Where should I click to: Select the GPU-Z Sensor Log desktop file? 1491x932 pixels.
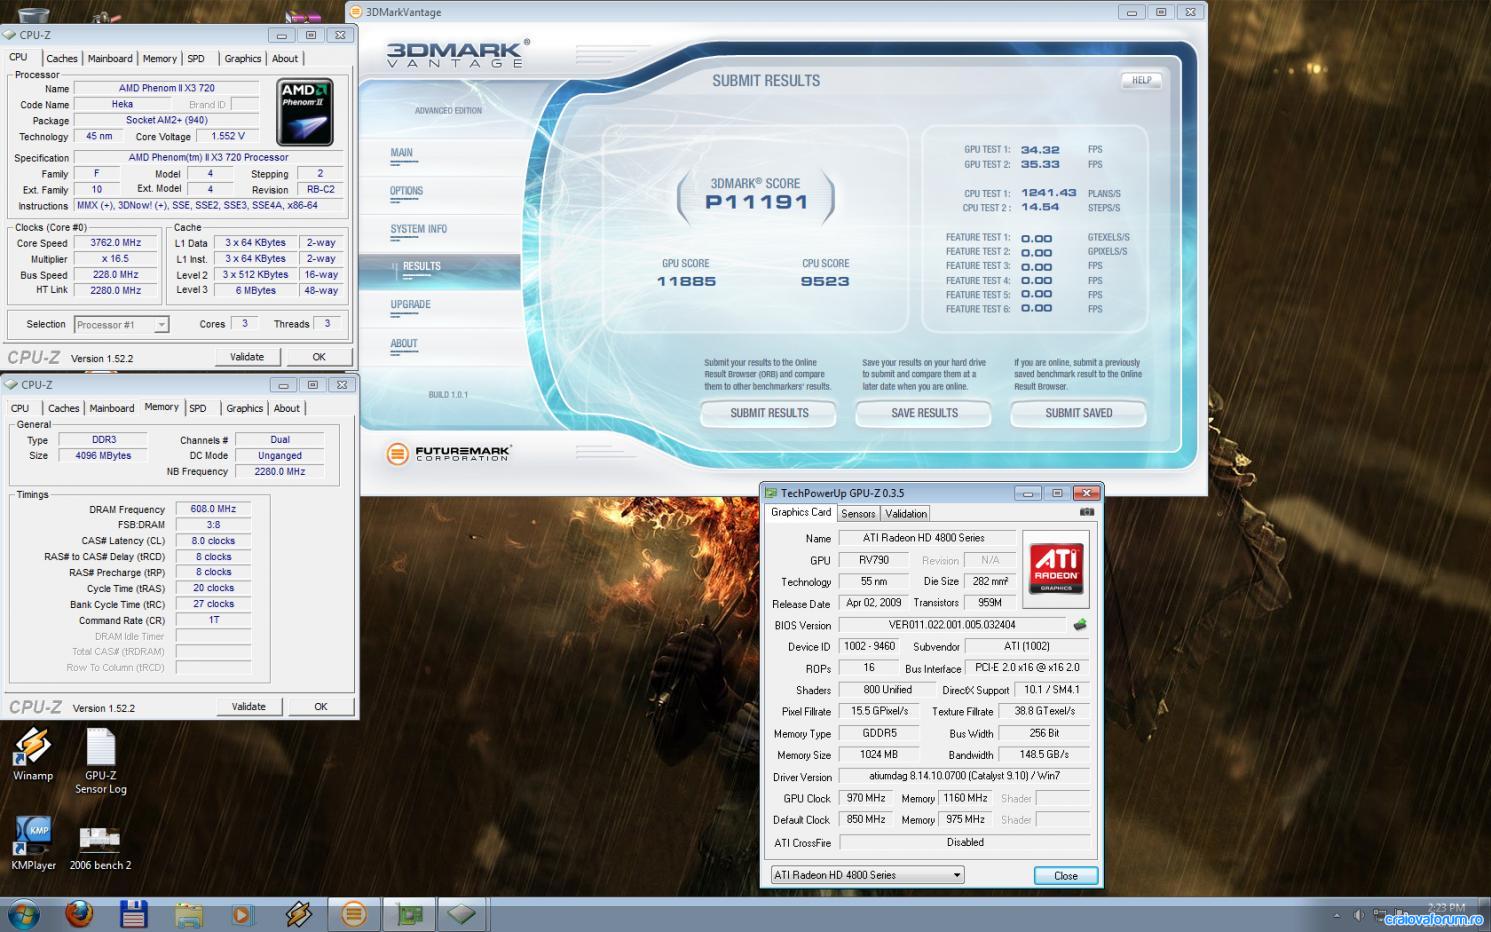[x=101, y=761]
